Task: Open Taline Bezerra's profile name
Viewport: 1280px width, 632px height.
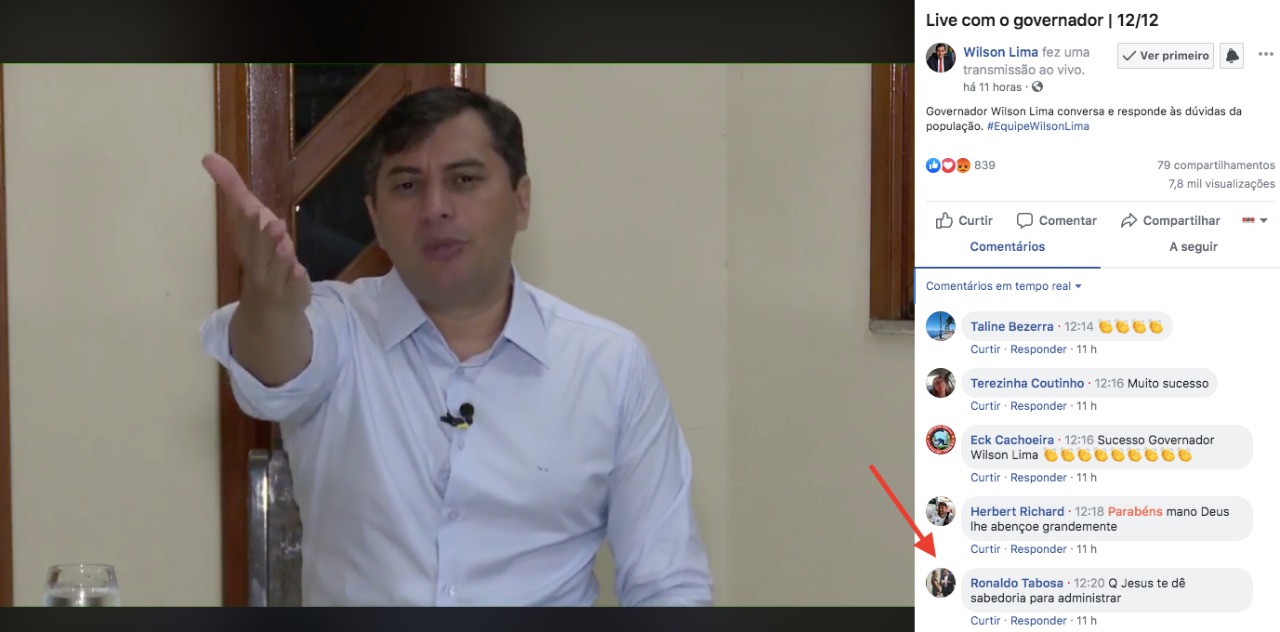Action: (1012, 327)
